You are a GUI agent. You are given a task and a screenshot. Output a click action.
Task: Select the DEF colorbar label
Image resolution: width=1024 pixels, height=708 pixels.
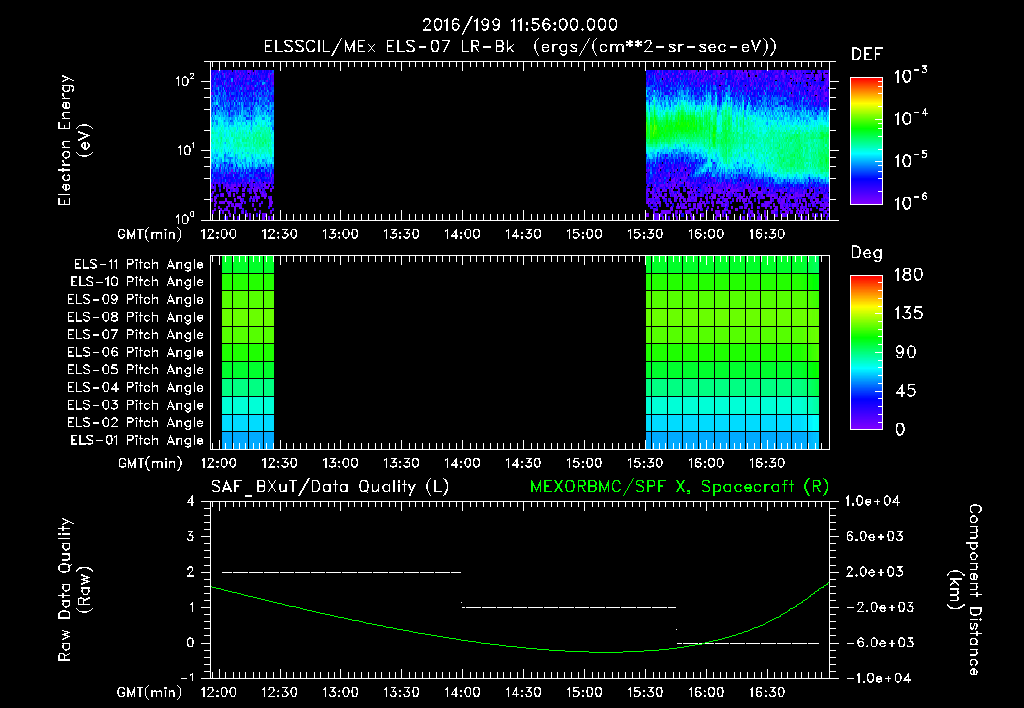coord(867,55)
